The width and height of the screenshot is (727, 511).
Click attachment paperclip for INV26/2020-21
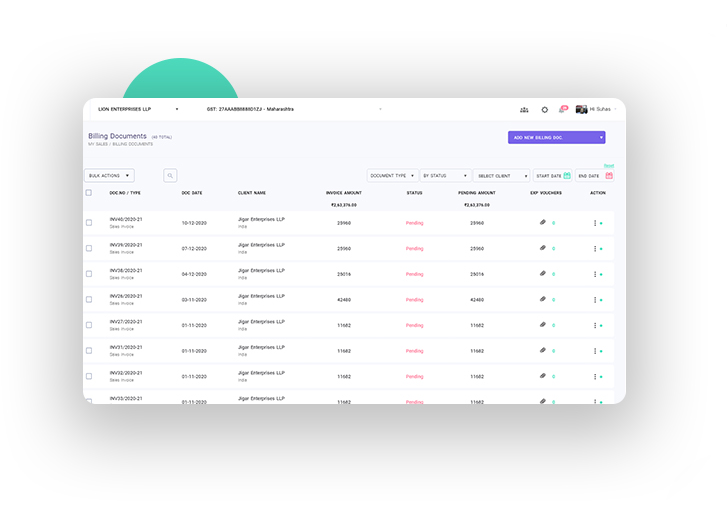pyautogui.click(x=543, y=299)
